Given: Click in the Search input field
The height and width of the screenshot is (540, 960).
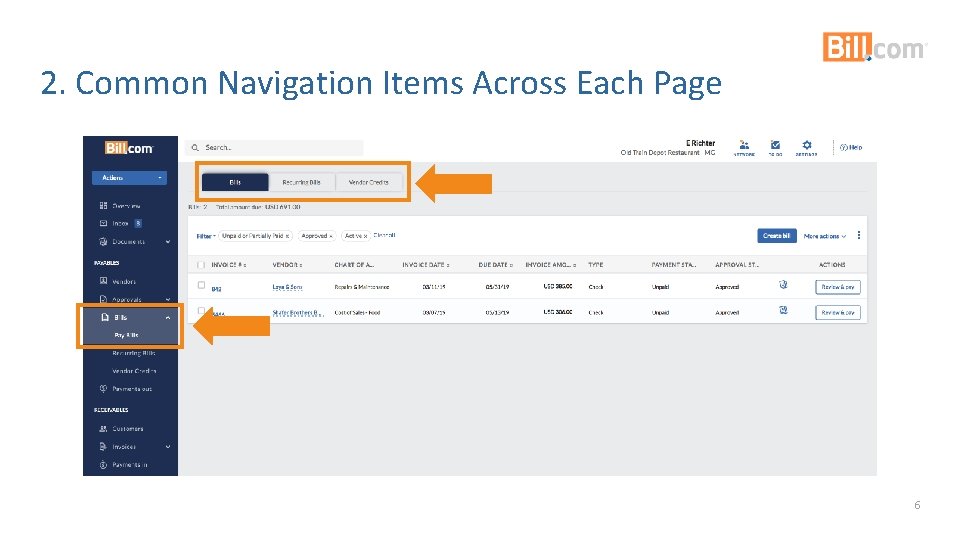Looking at the screenshot, I should pos(274,148).
